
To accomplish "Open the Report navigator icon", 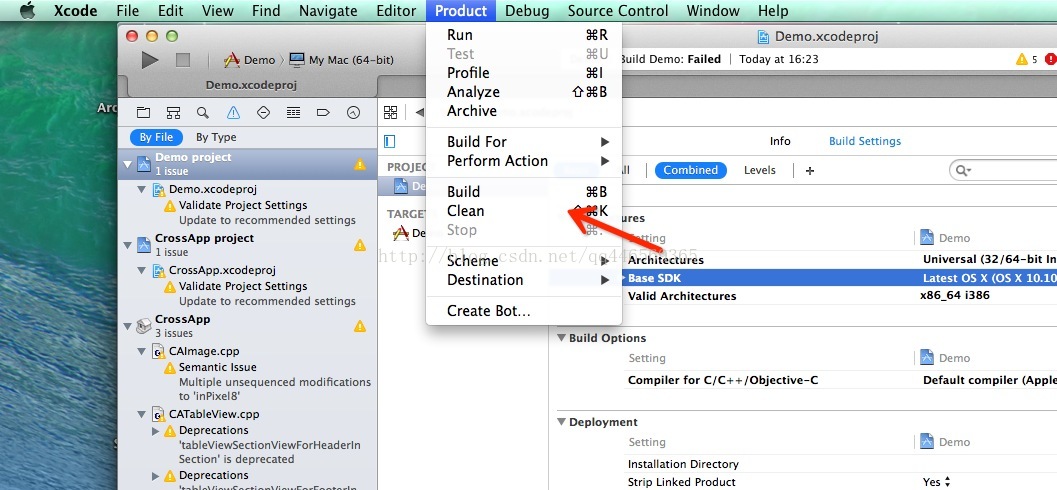I will click(353, 113).
